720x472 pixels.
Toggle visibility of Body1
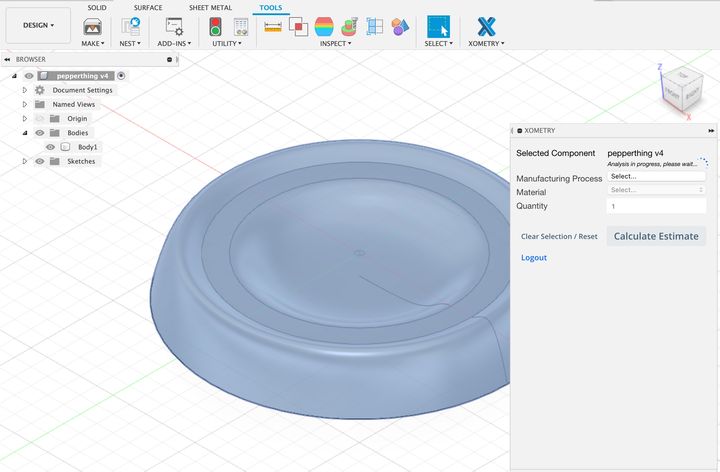point(51,147)
